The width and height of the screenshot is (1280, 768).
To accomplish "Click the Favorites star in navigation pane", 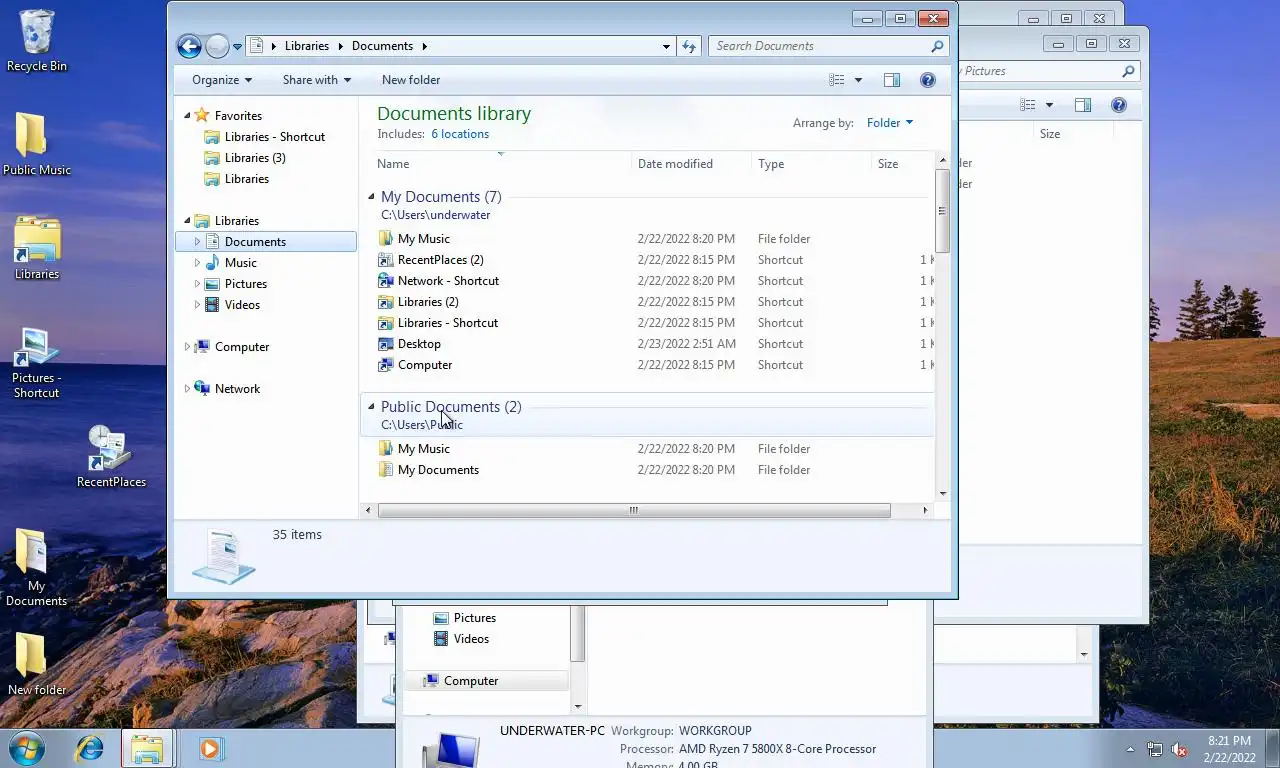I will [202, 115].
